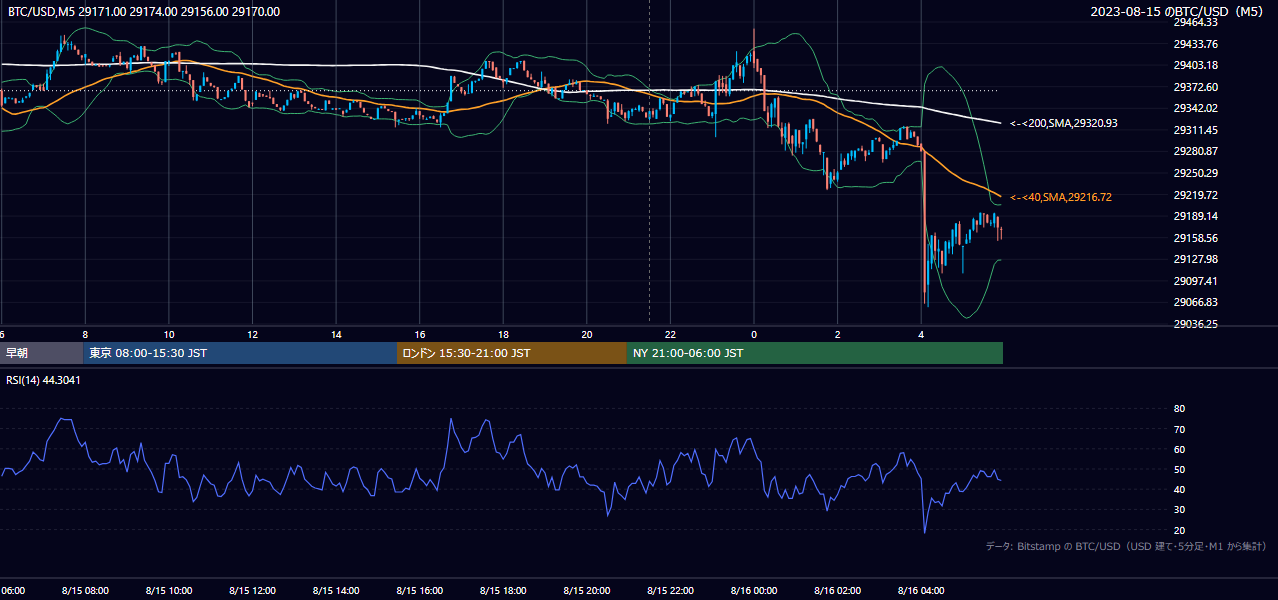Click the 8/15 14:00 date axis label
The width and height of the screenshot is (1278, 600).
click(x=336, y=590)
